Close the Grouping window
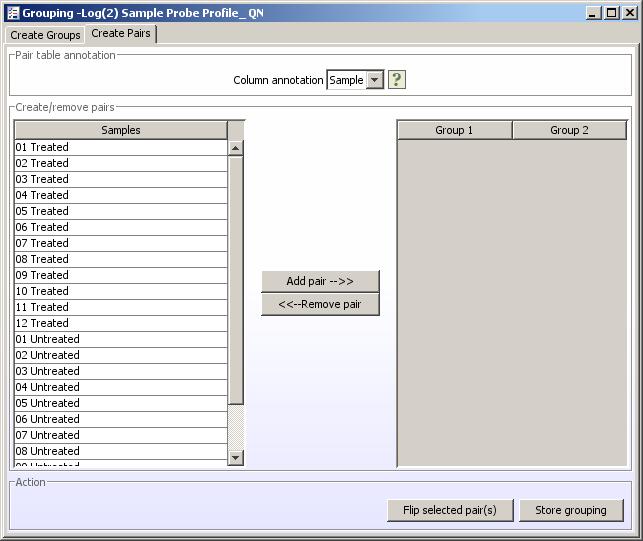 tap(629, 13)
